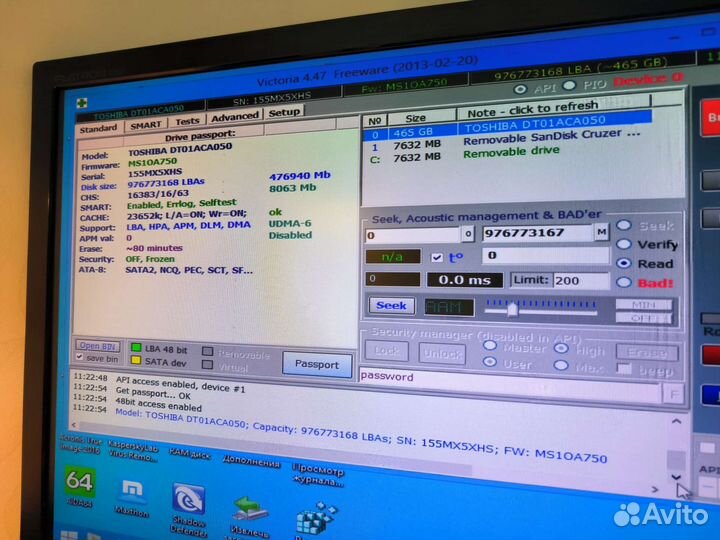720x540 pixels.
Task: Click the M button beside end LBA
Action: (601, 231)
